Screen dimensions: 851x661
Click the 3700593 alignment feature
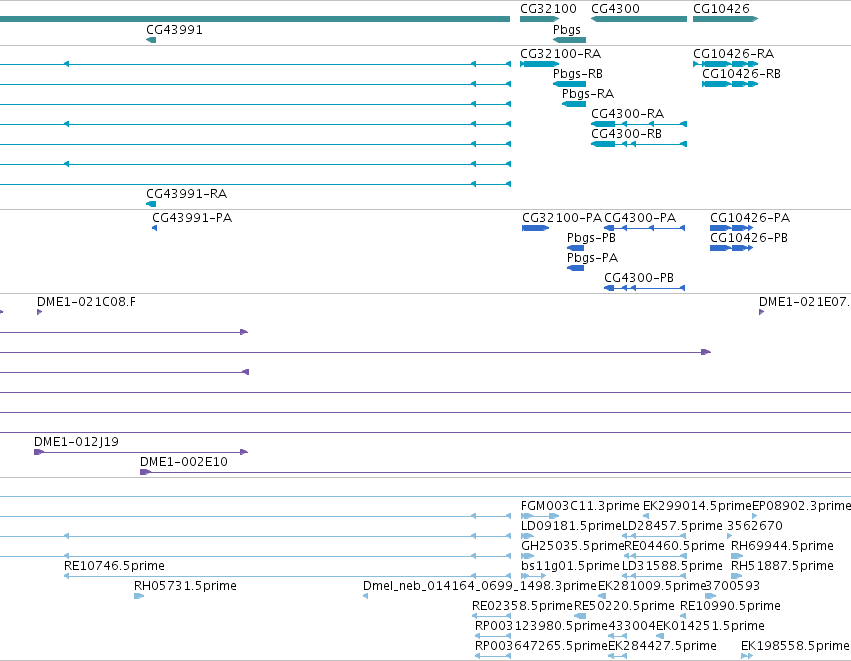710,596
